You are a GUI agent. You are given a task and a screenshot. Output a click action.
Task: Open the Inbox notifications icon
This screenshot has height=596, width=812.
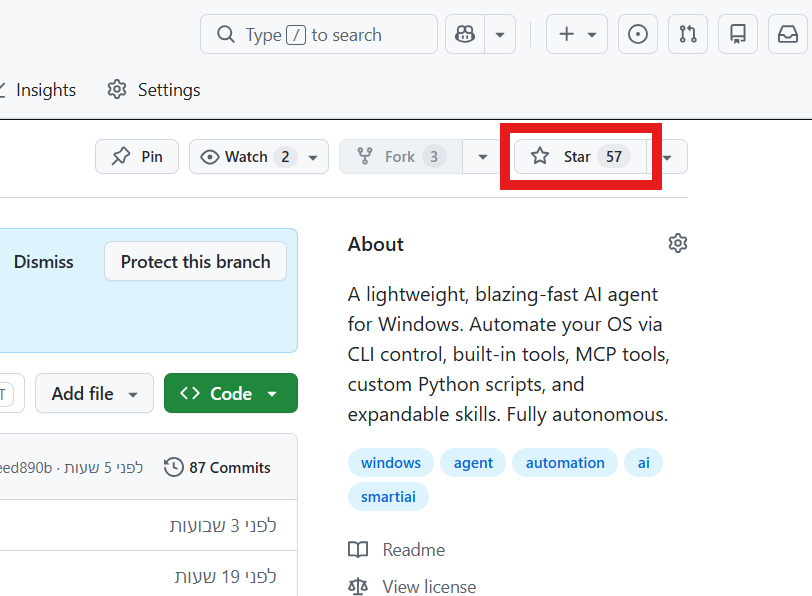point(788,34)
